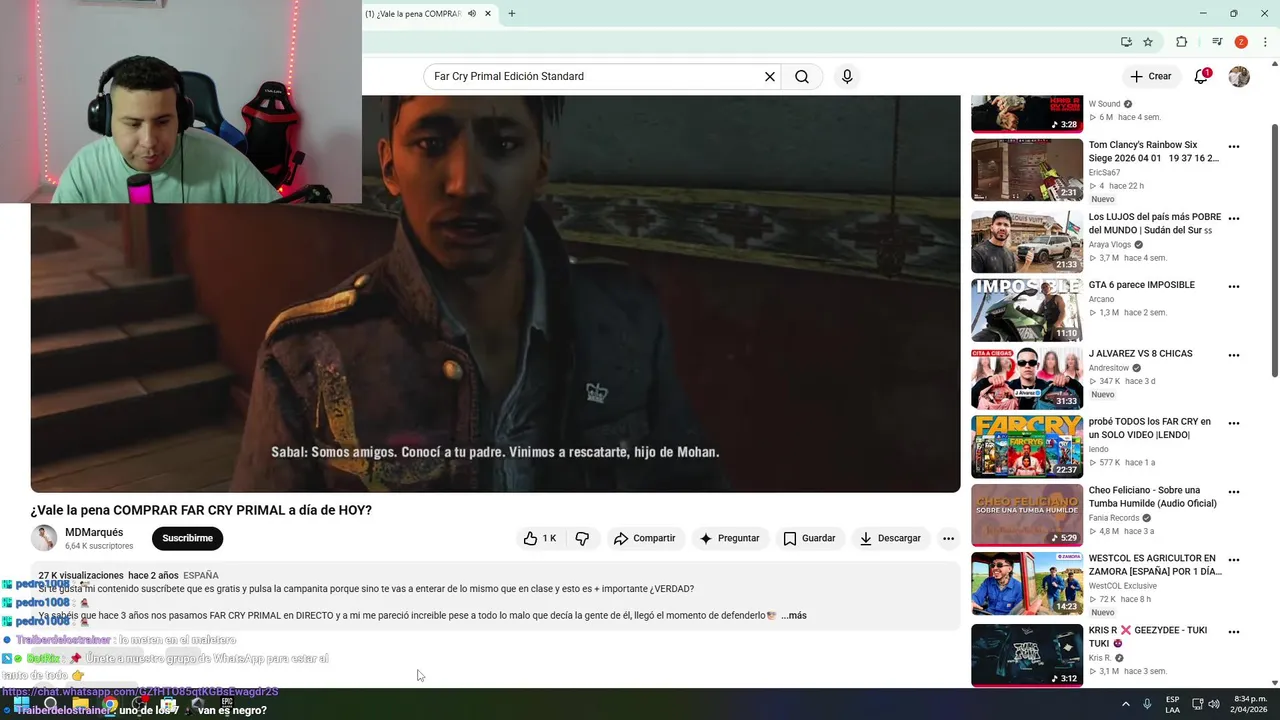
Task: Open options menu for Rainbow Six Siege video
Action: point(1234,146)
